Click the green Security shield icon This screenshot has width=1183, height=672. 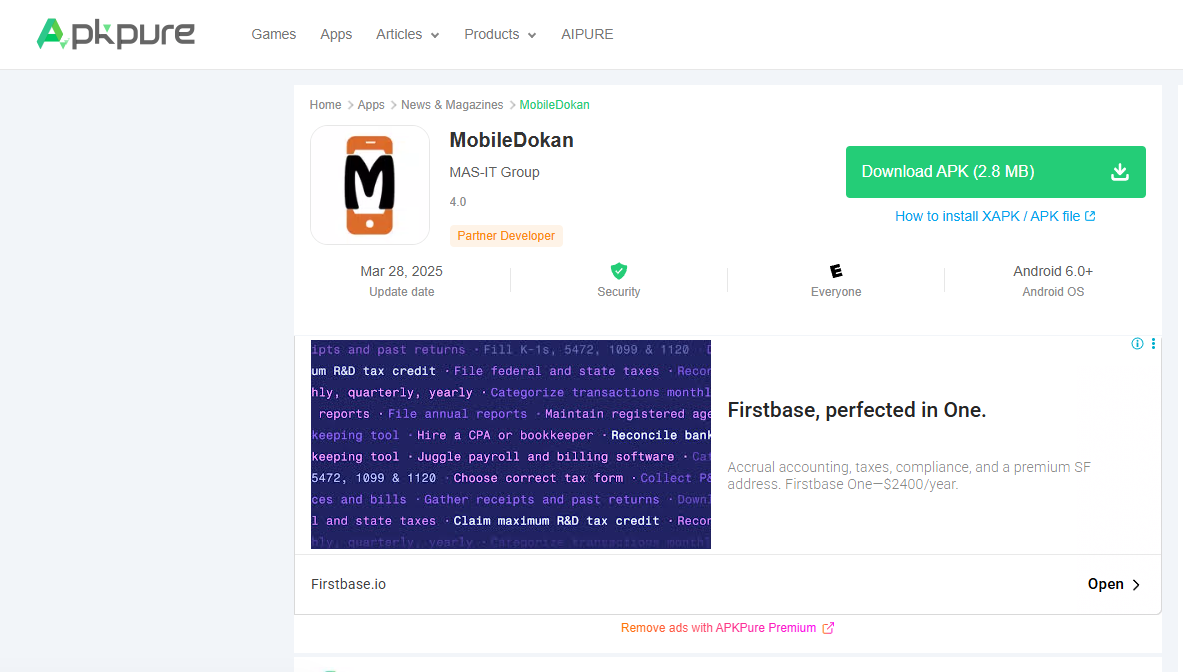(x=619, y=271)
